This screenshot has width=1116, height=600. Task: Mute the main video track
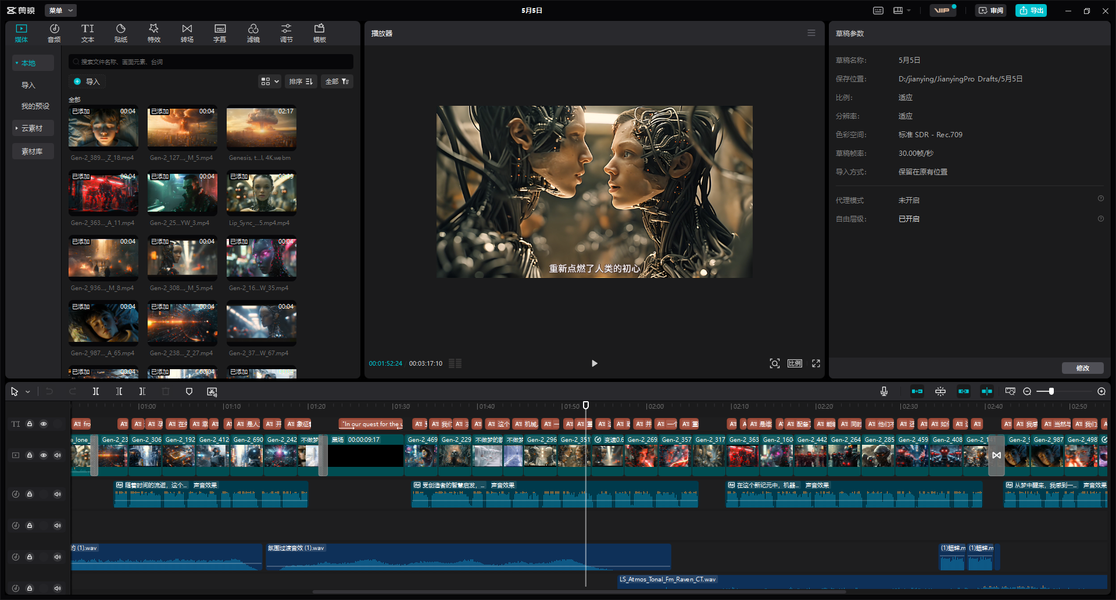coord(58,455)
